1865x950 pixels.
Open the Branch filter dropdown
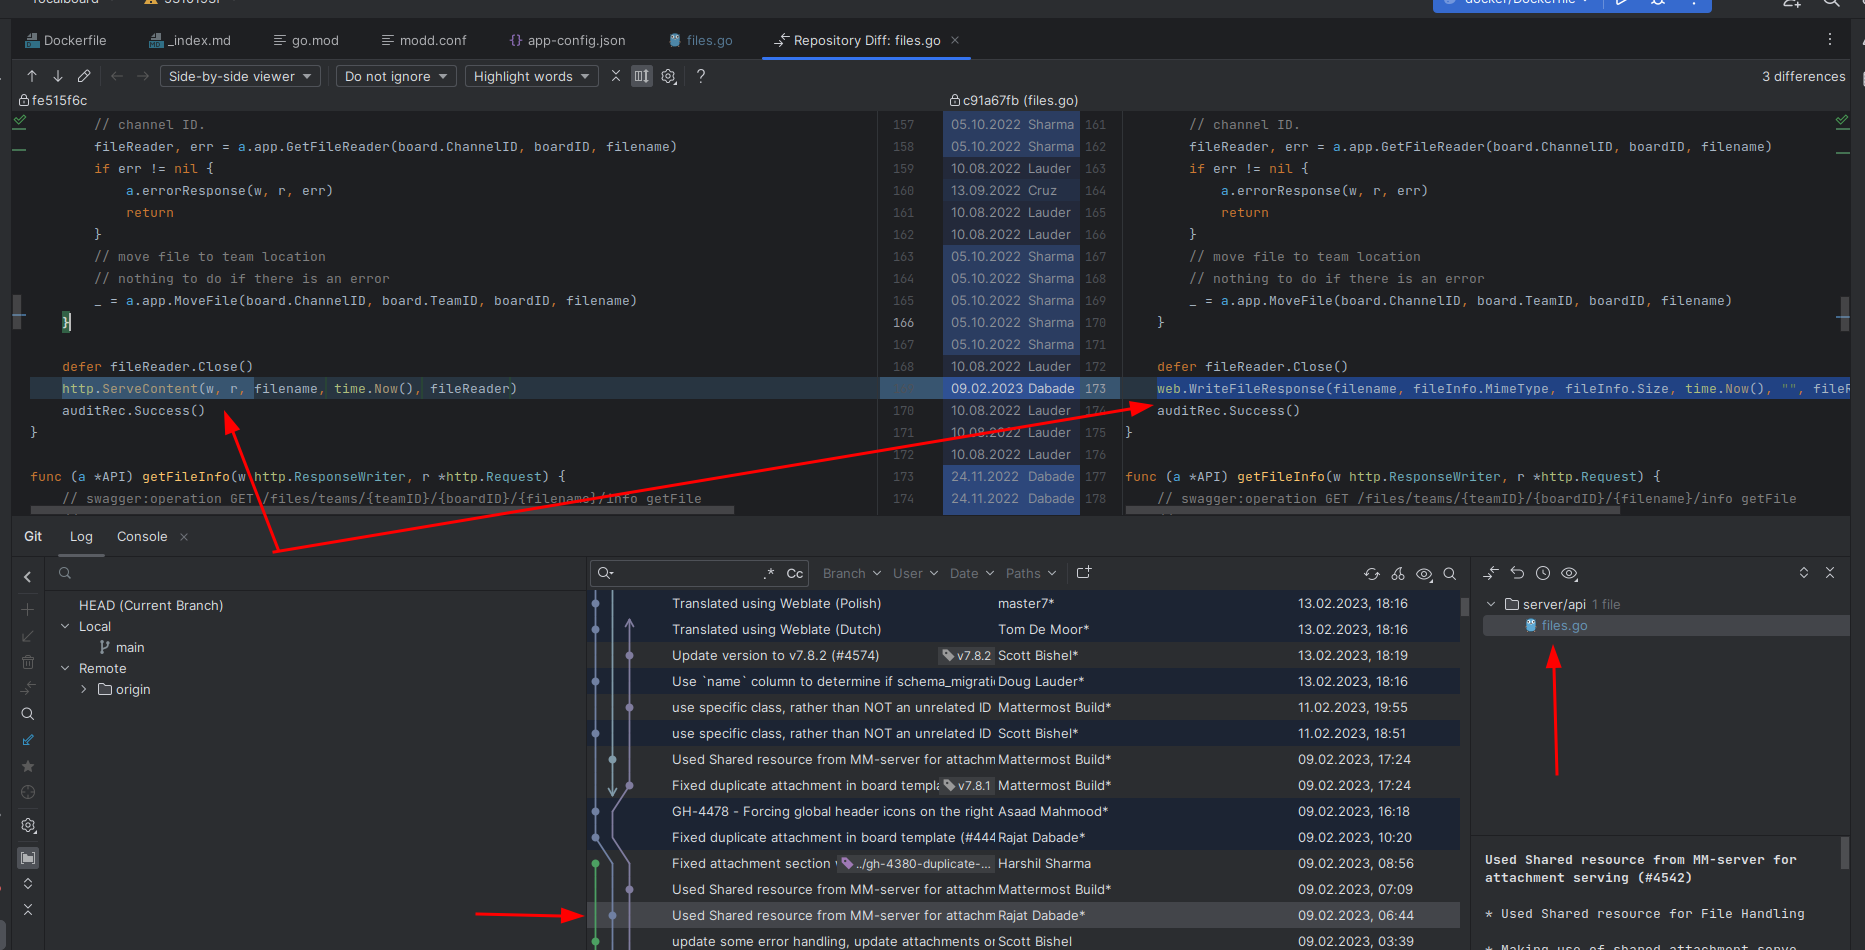click(850, 573)
